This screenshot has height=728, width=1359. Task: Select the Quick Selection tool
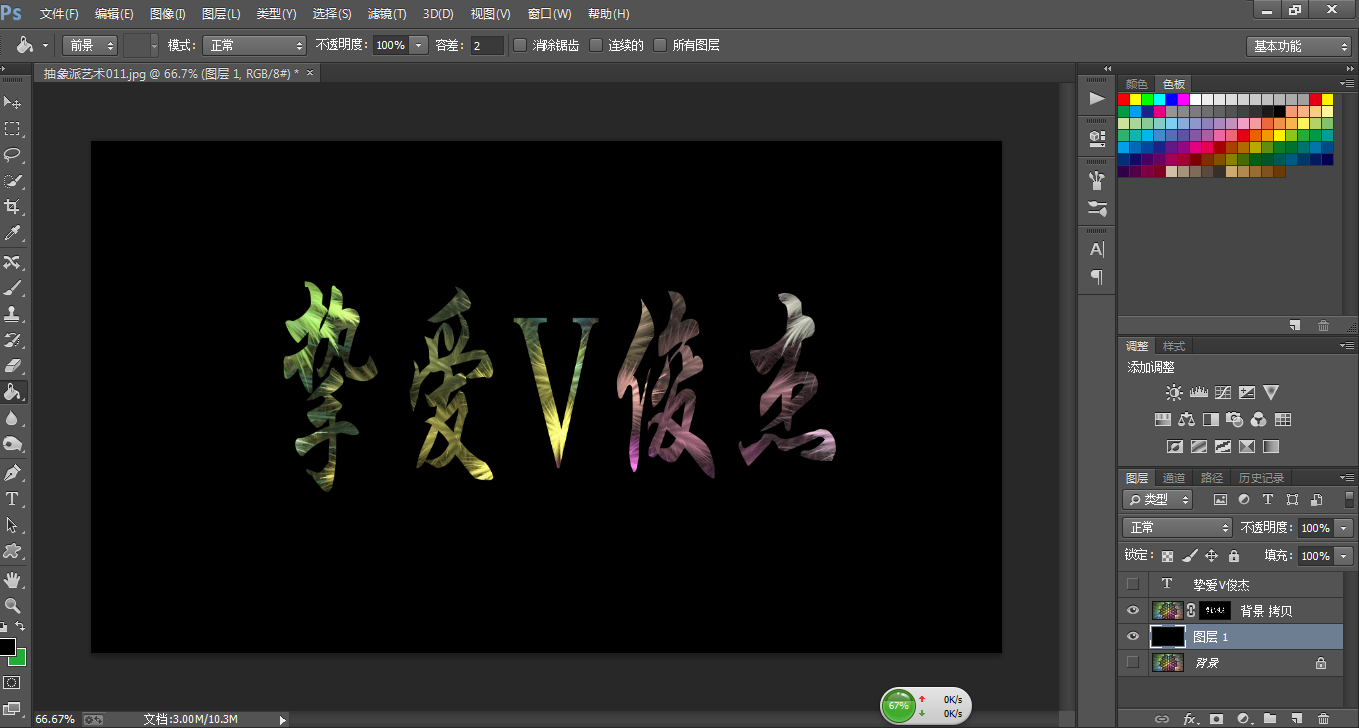[13, 180]
